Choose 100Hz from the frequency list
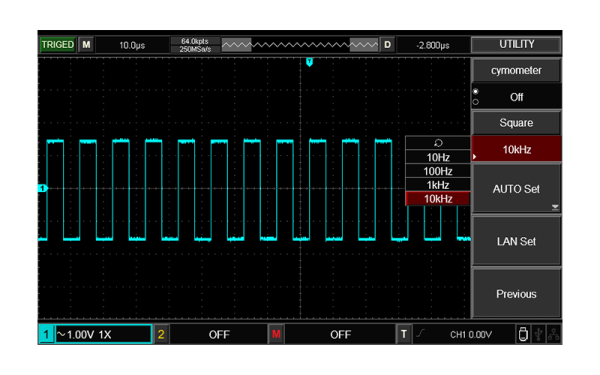 (x=438, y=171)
